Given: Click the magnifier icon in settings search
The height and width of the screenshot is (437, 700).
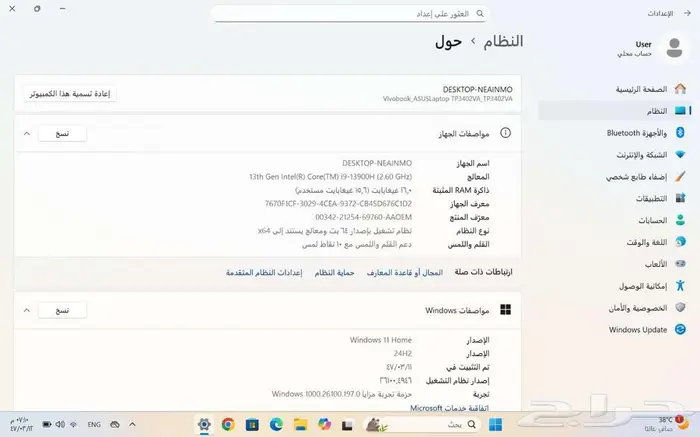Looking at the screenshot, I should click(x=480, y=14).
